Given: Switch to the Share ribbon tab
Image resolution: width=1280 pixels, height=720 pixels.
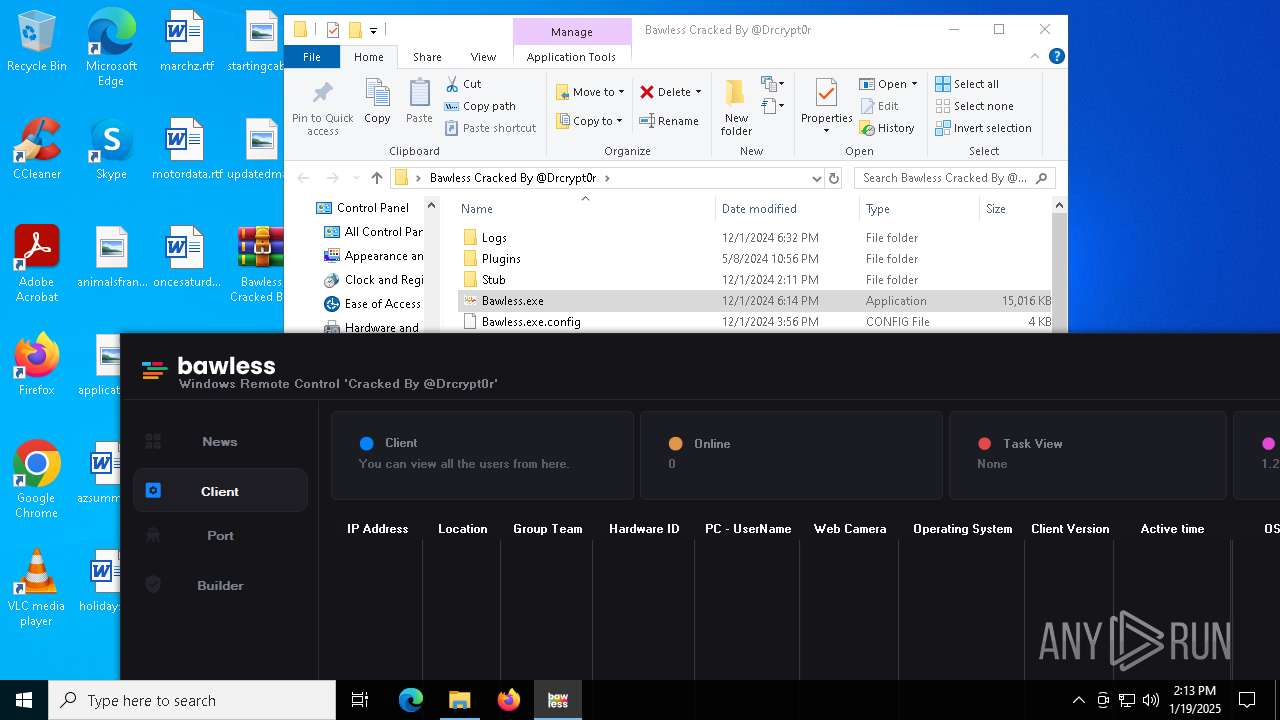Looking at the screenshot, I should 427,57.
